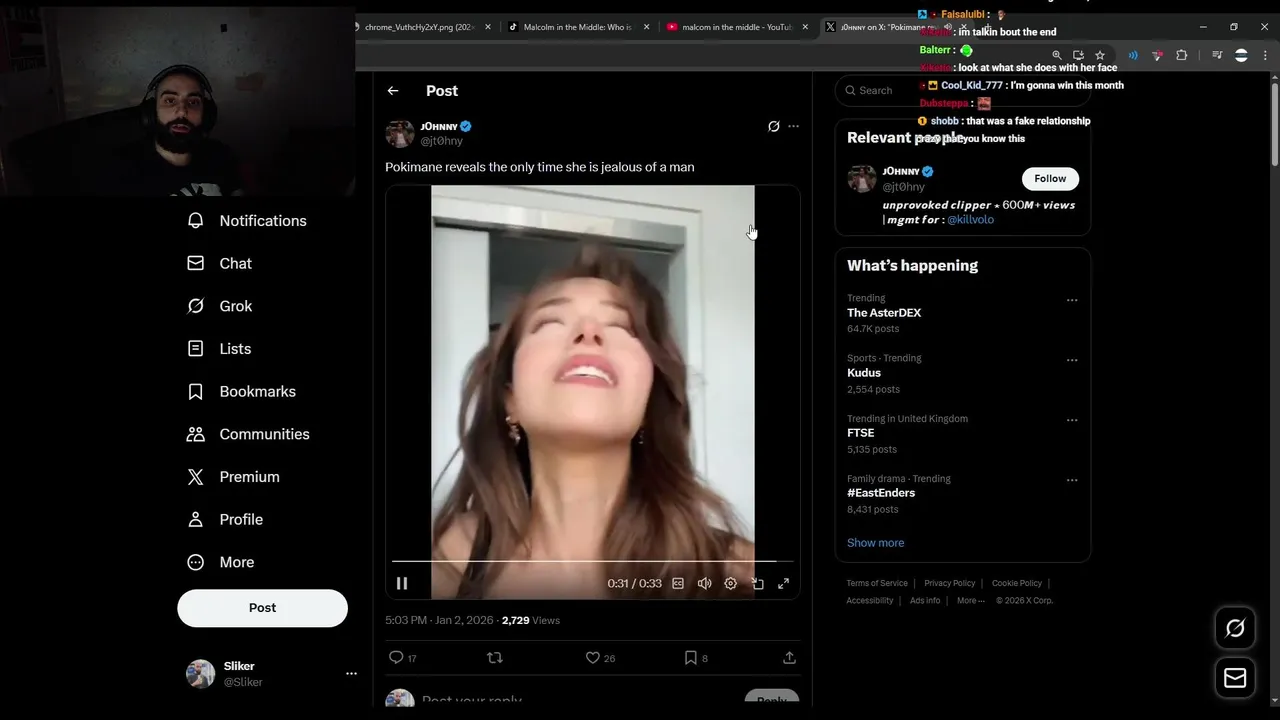Like the post with 26 likes
The image size is (1280, 720).
592,658
